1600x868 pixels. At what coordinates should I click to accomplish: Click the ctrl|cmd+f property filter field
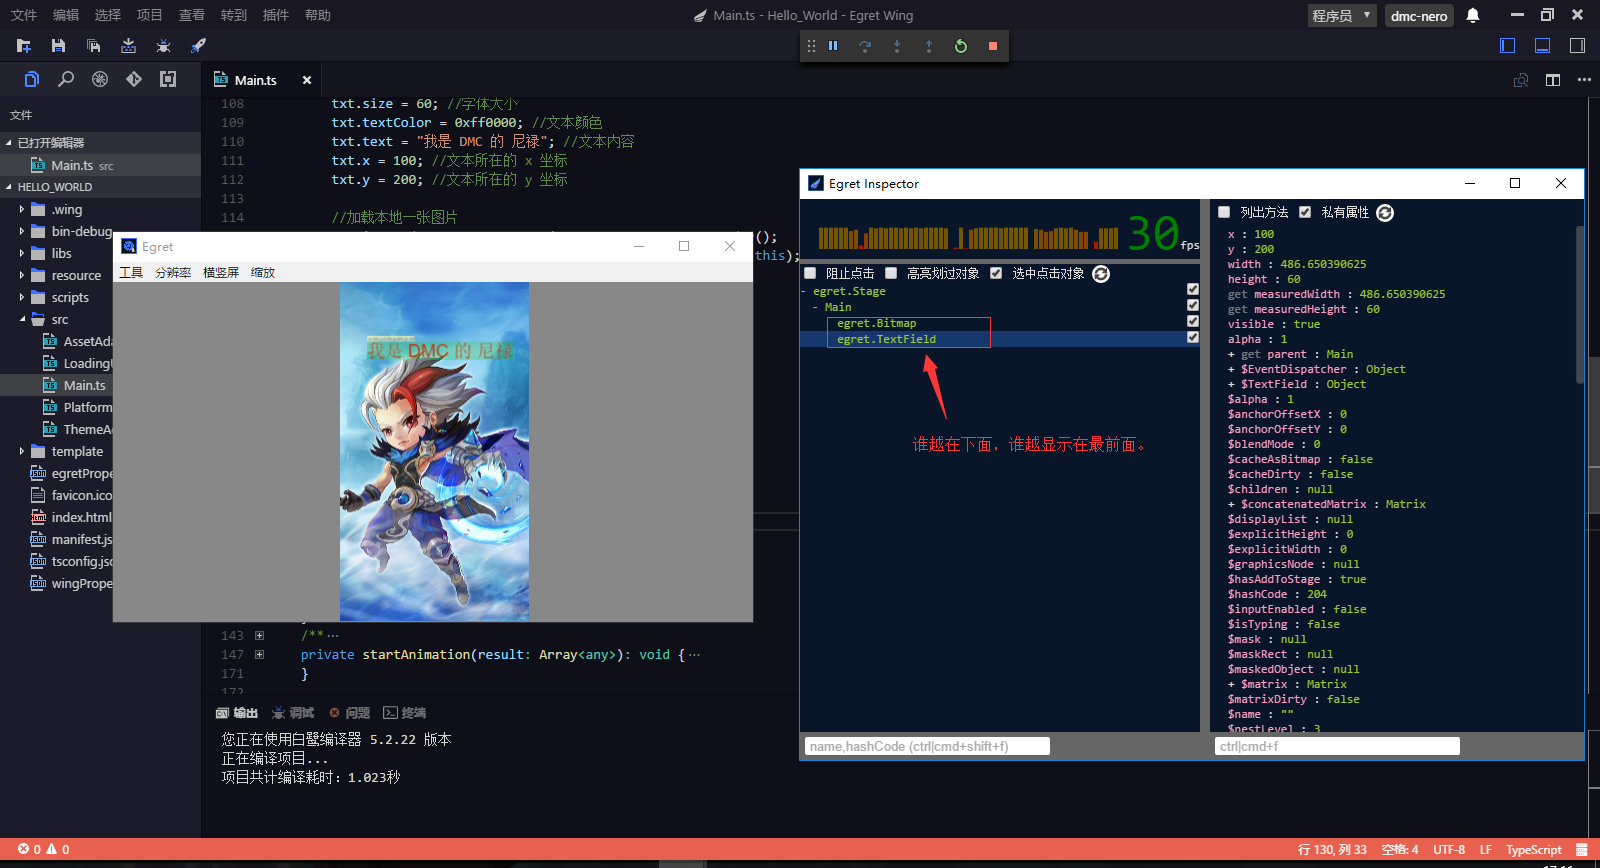pyautogui.click(x=1337, y=746)
